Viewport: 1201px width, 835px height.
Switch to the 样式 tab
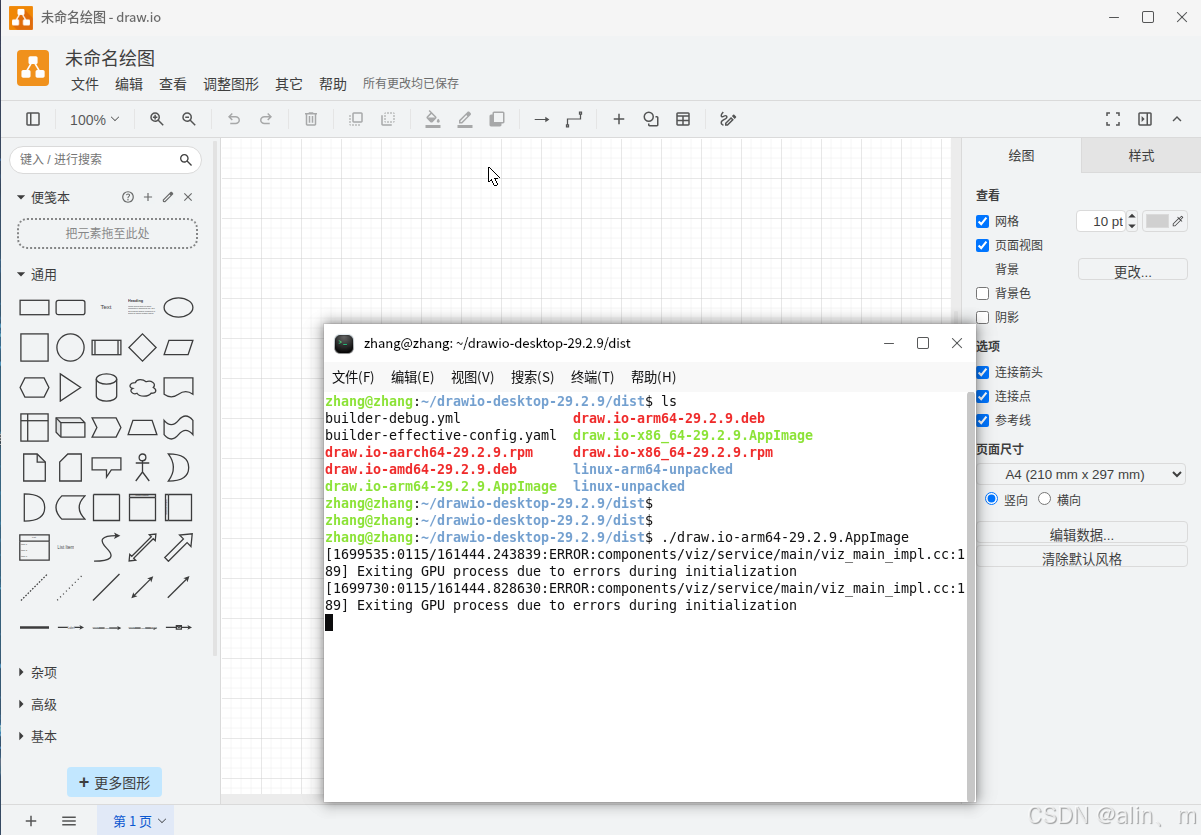(1141, 156)
